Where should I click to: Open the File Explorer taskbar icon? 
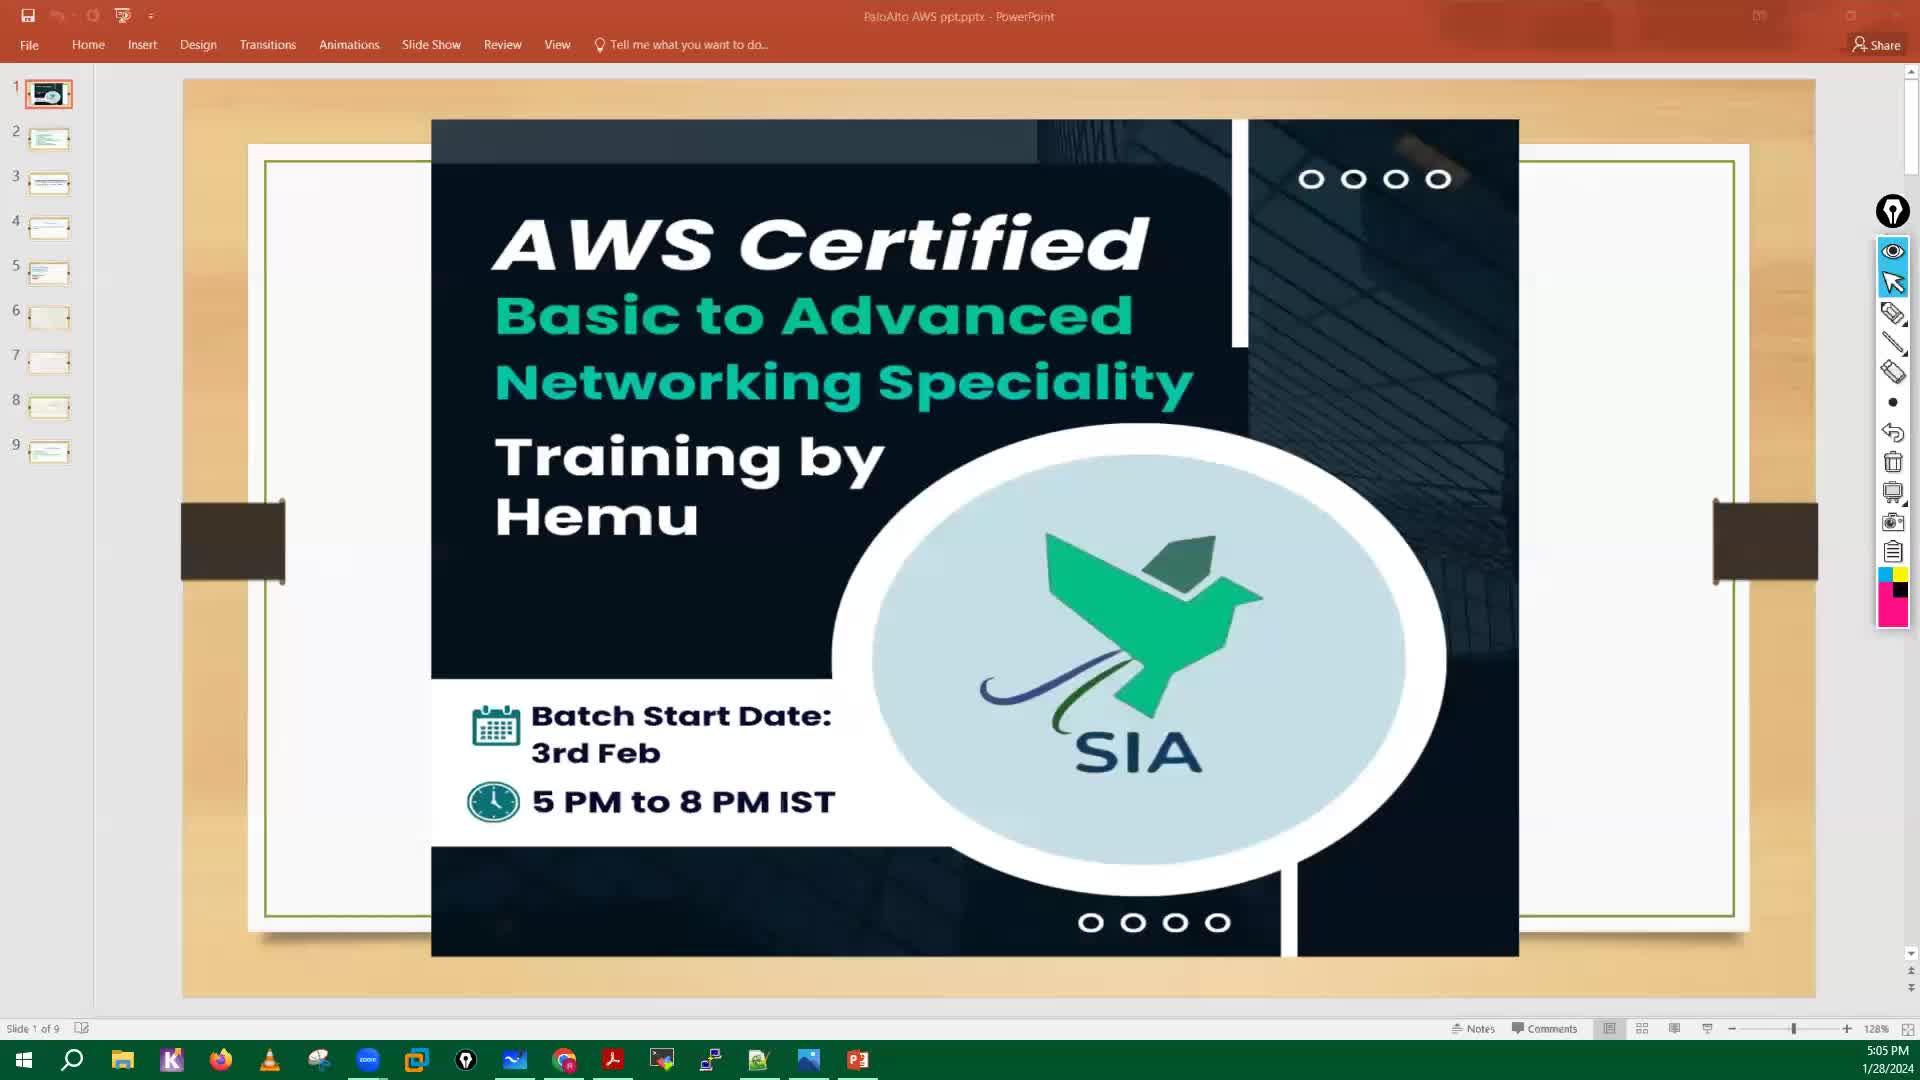(x=123, y=1060)
